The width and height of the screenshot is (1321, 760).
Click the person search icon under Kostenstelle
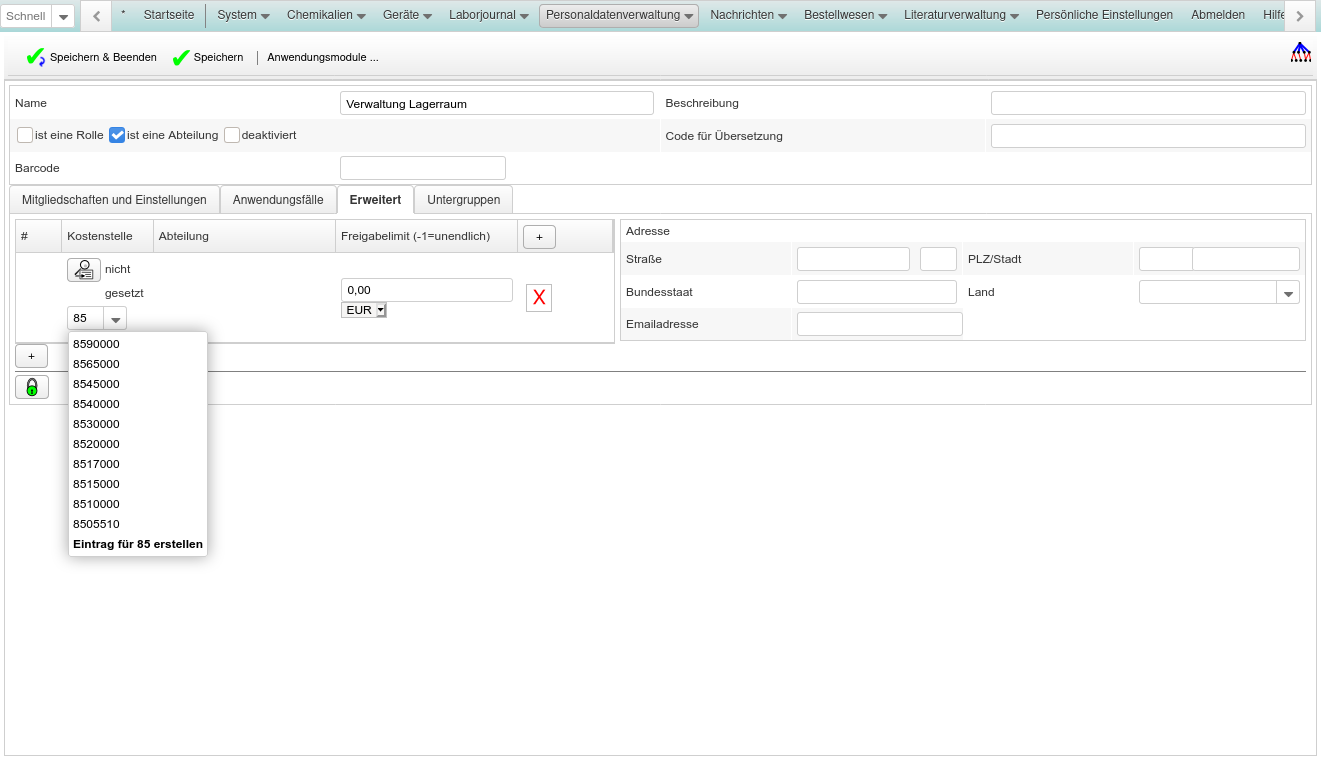pyautogui.click(x=84, y=270)
